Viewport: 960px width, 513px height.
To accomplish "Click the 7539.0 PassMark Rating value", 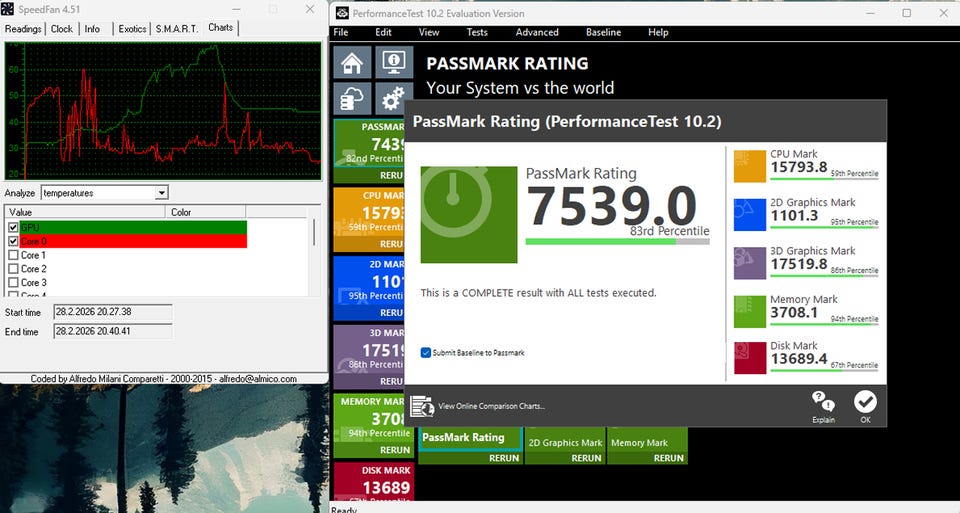I will 611,206.
